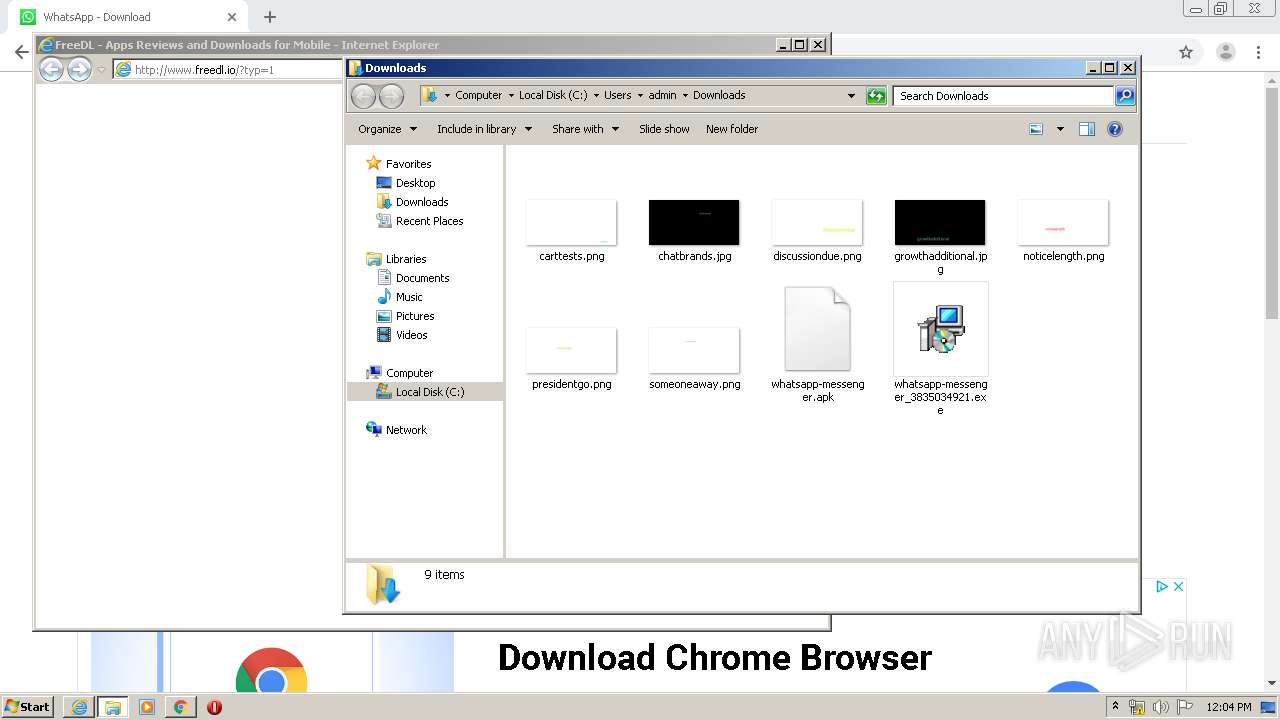Viewport: 1280px width, 720px height.
Task: Click Local Disk (C:) in the breadcrumb
Action: pyautogui.click(x=553, y=96)
